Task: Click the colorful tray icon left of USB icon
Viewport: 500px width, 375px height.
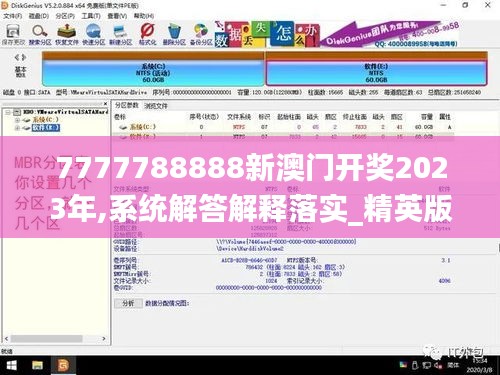Action: click(403, 365)
